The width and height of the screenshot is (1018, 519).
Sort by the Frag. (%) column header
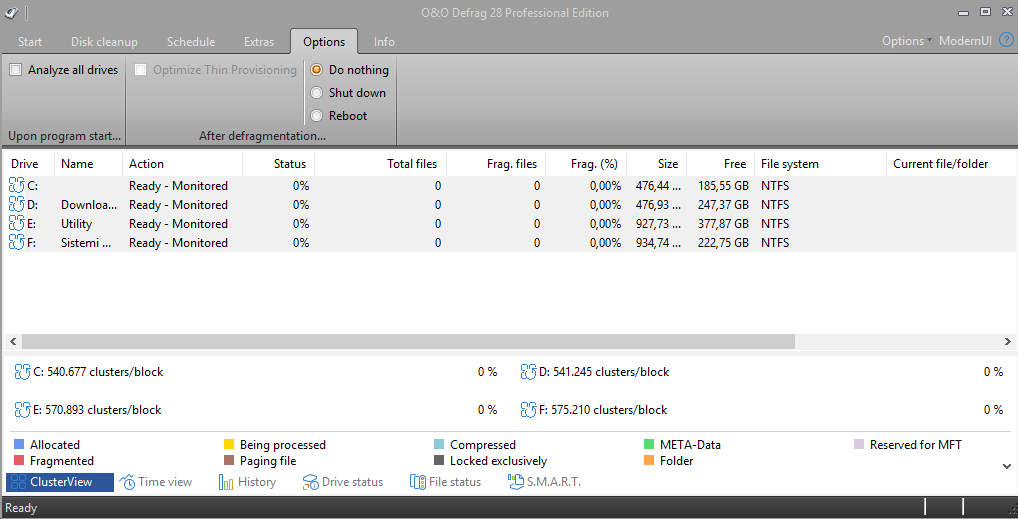[x=586, y=164]
